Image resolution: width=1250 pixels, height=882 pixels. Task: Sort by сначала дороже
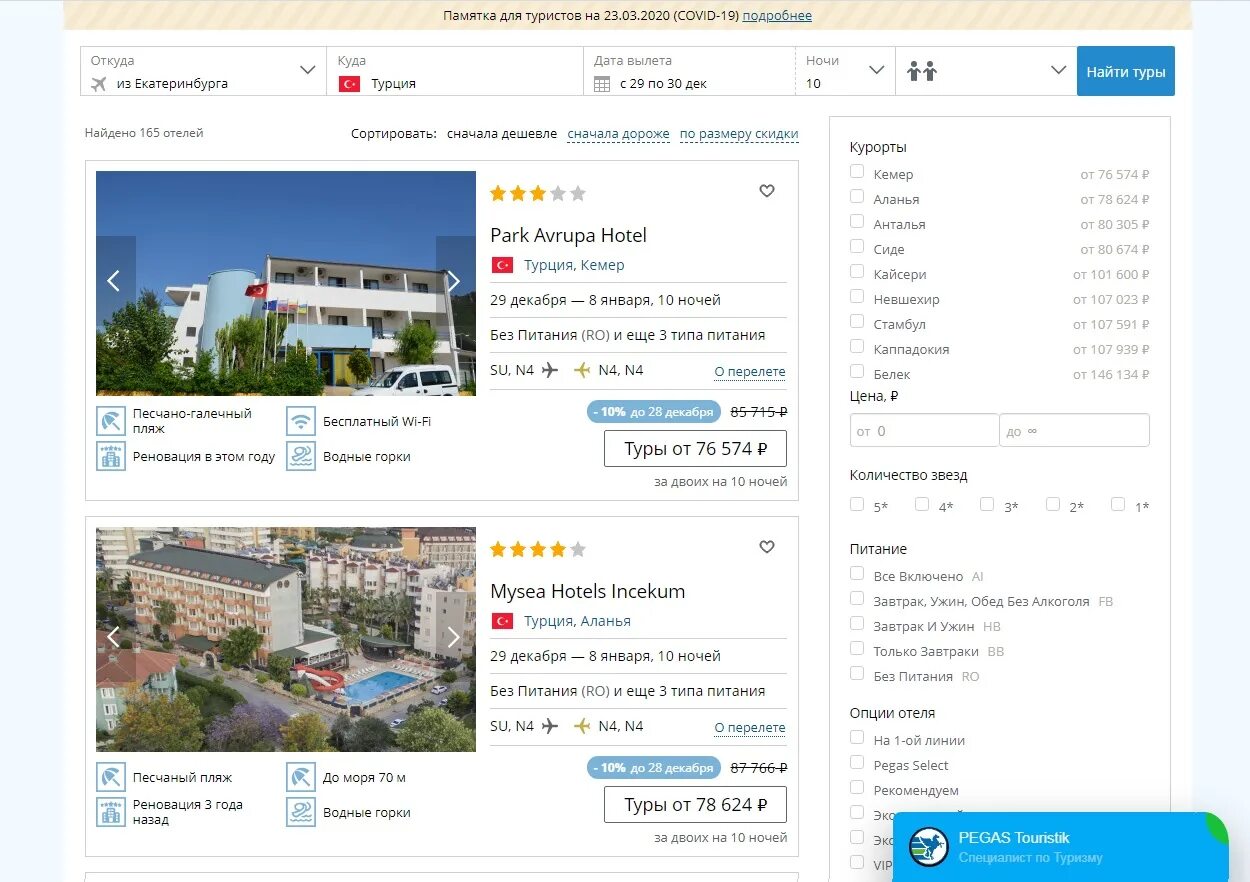click(x=619, y=133)
